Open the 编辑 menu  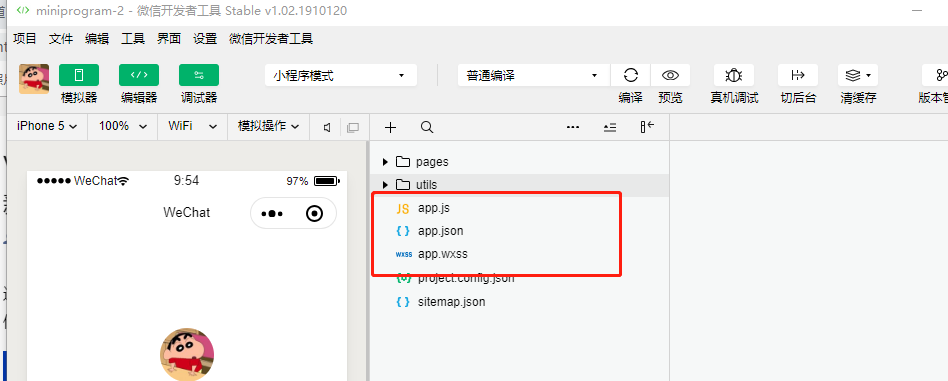(97, 39)
